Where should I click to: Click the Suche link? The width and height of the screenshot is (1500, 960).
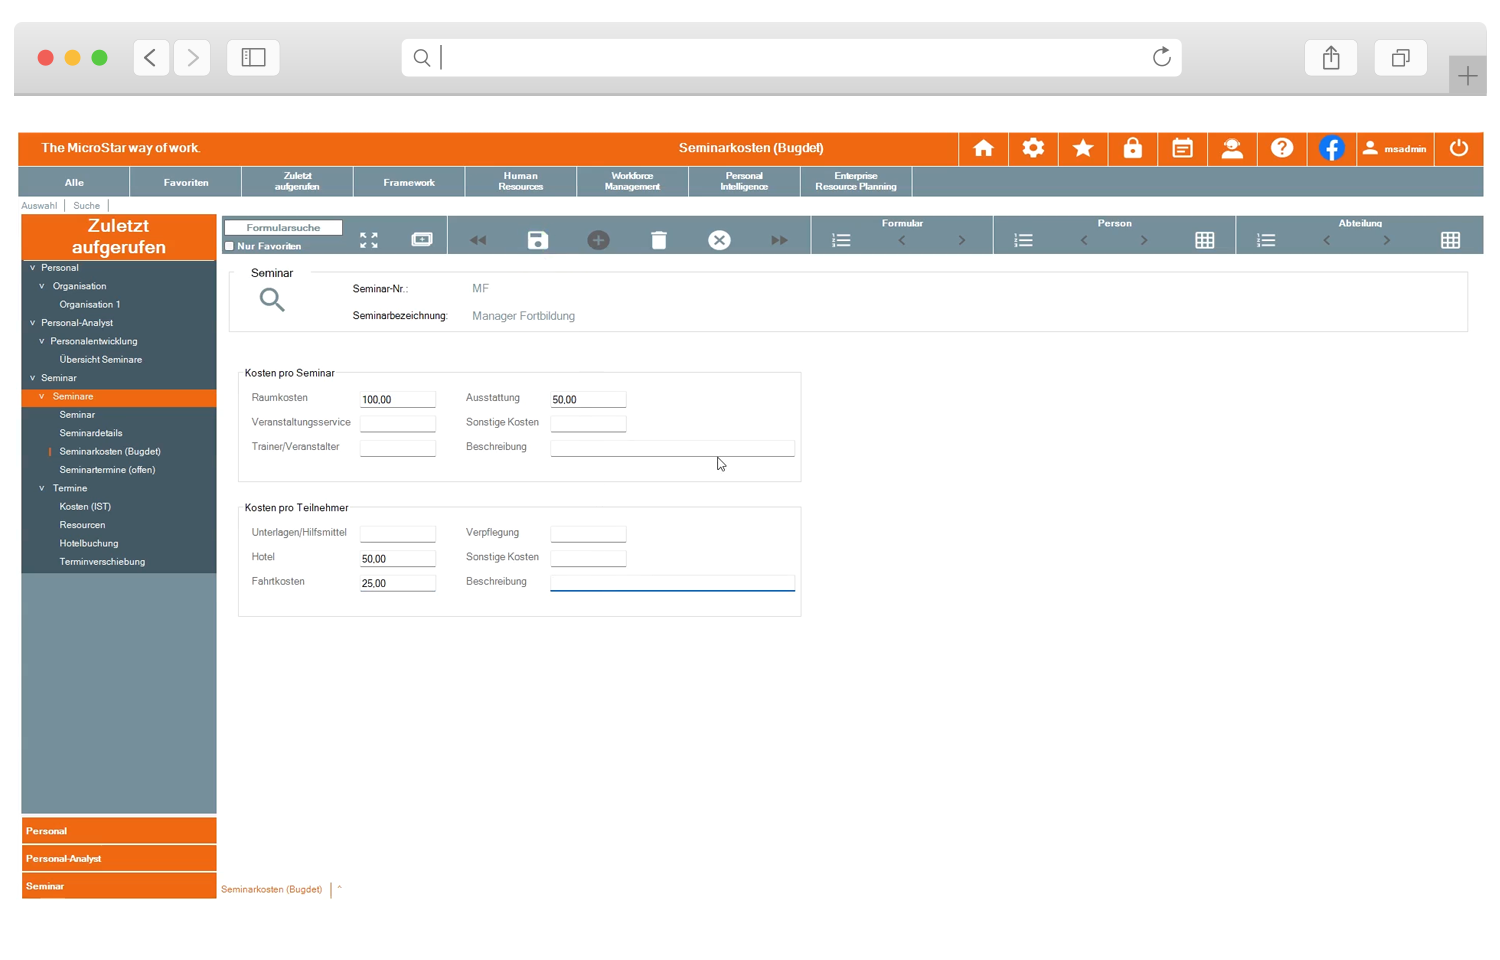[87, 206]
